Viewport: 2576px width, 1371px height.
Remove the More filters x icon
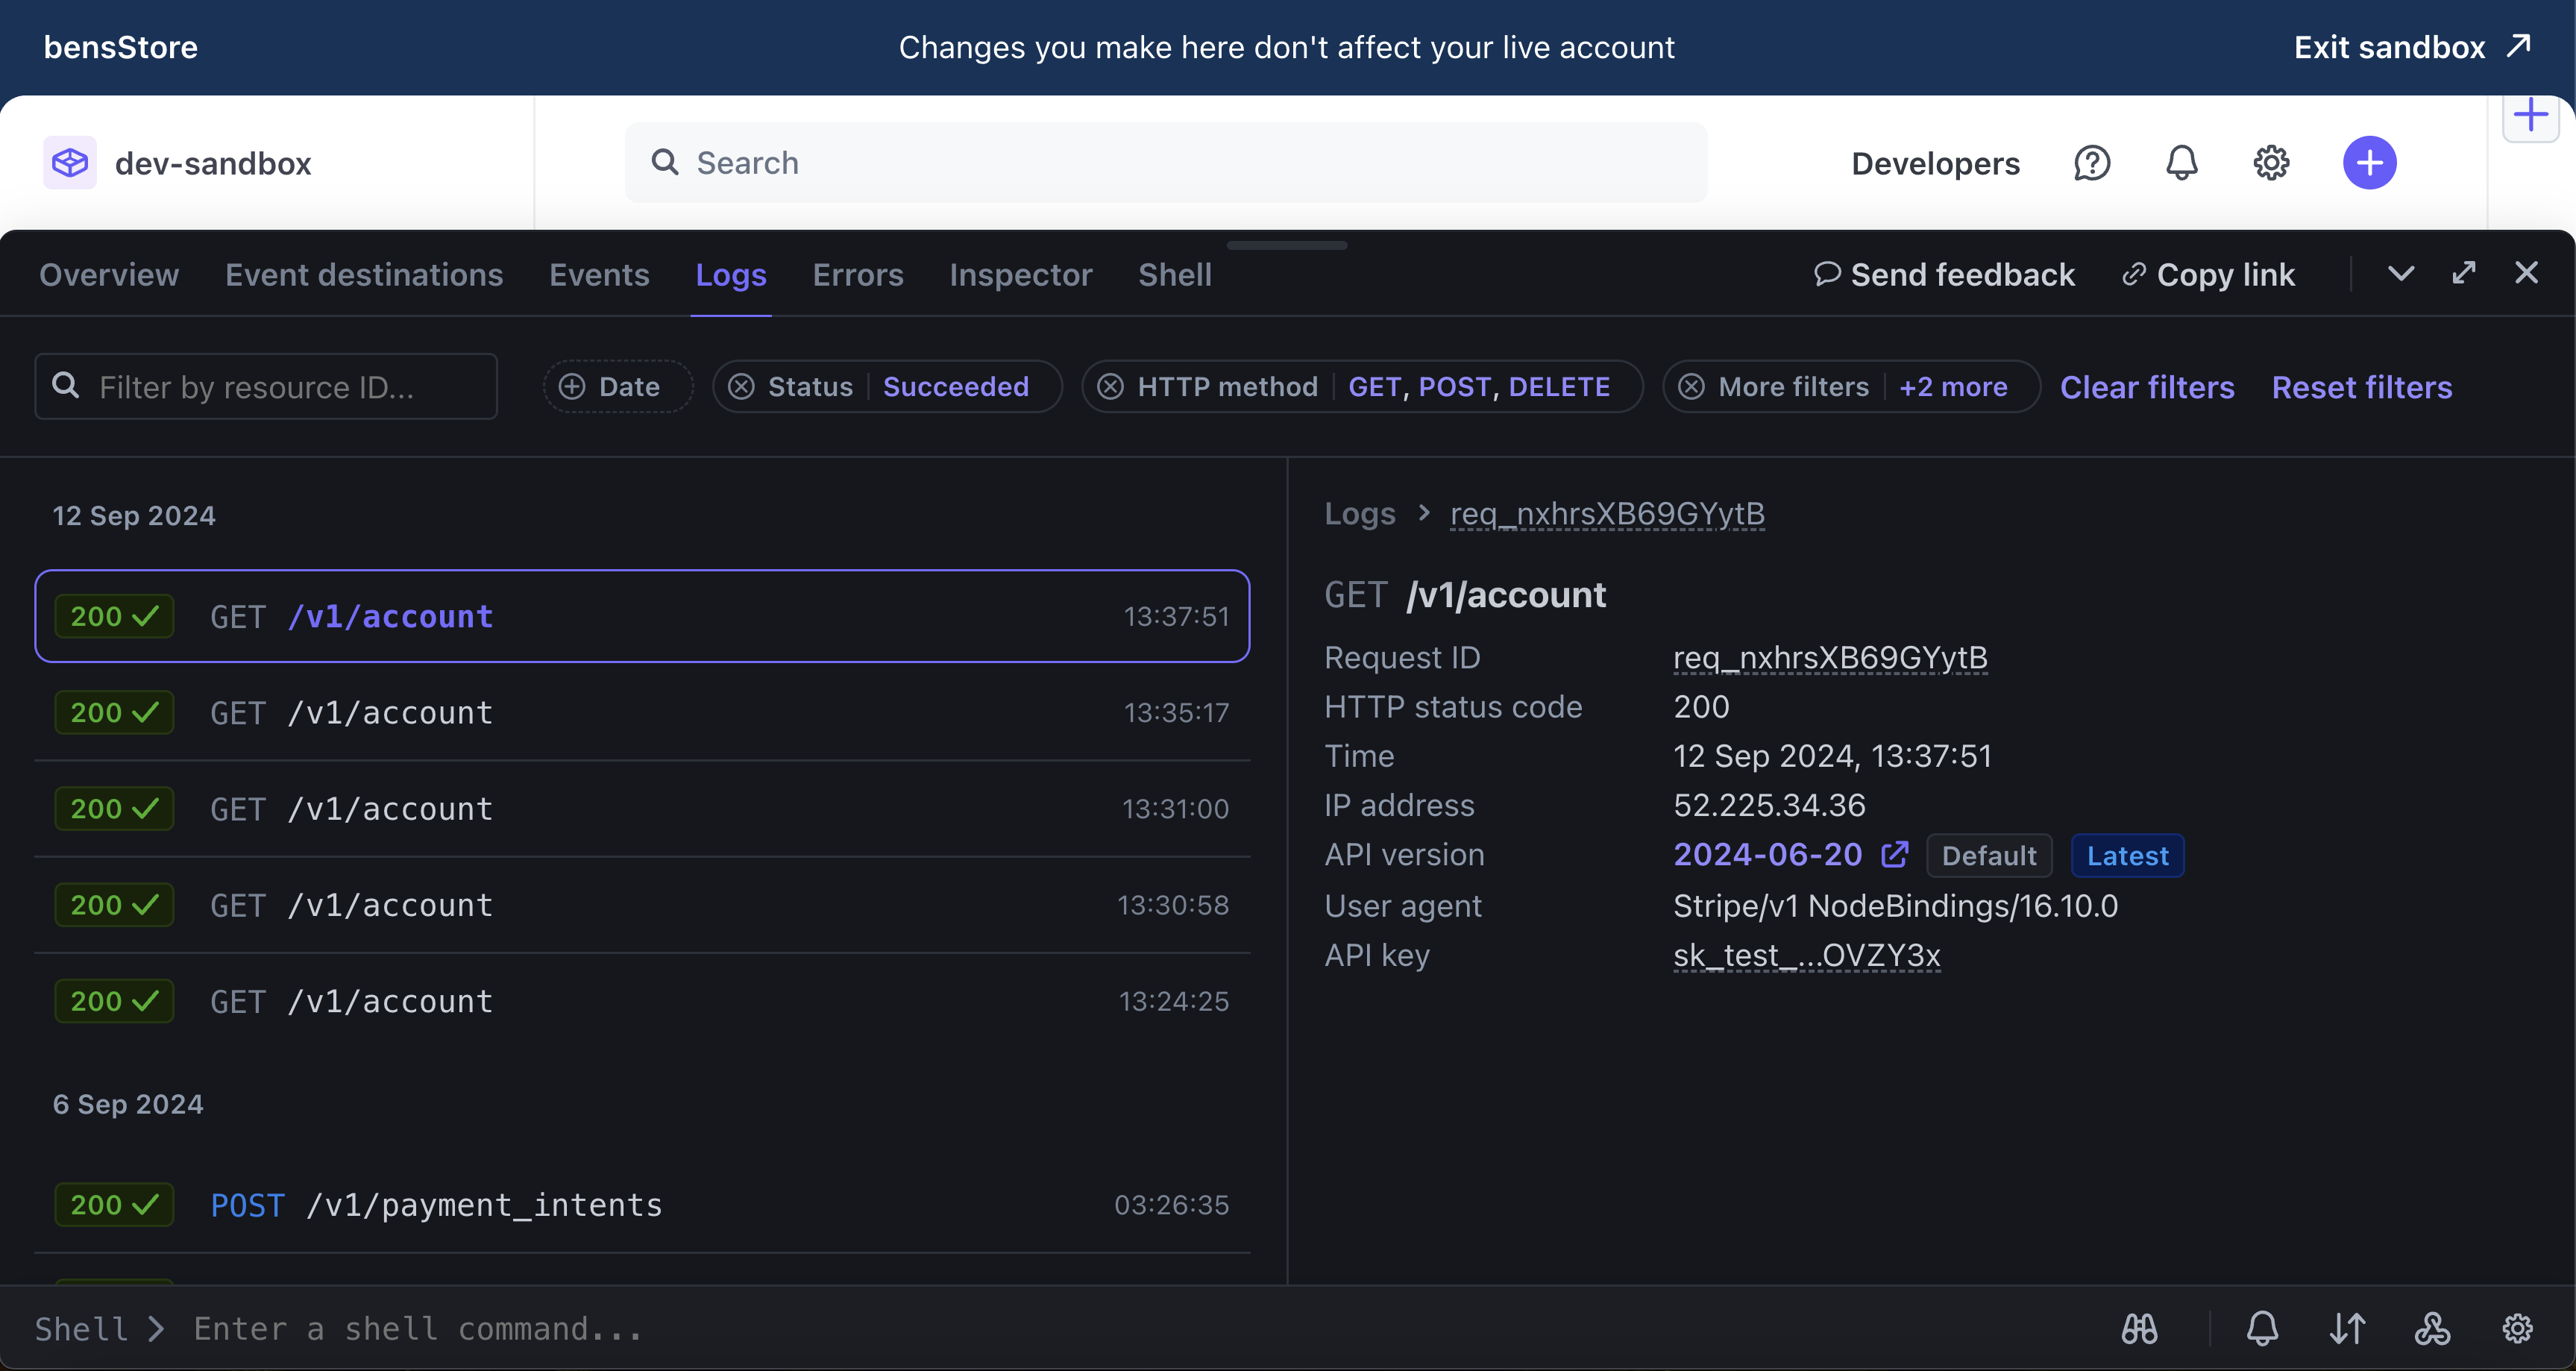[1690, 386]
